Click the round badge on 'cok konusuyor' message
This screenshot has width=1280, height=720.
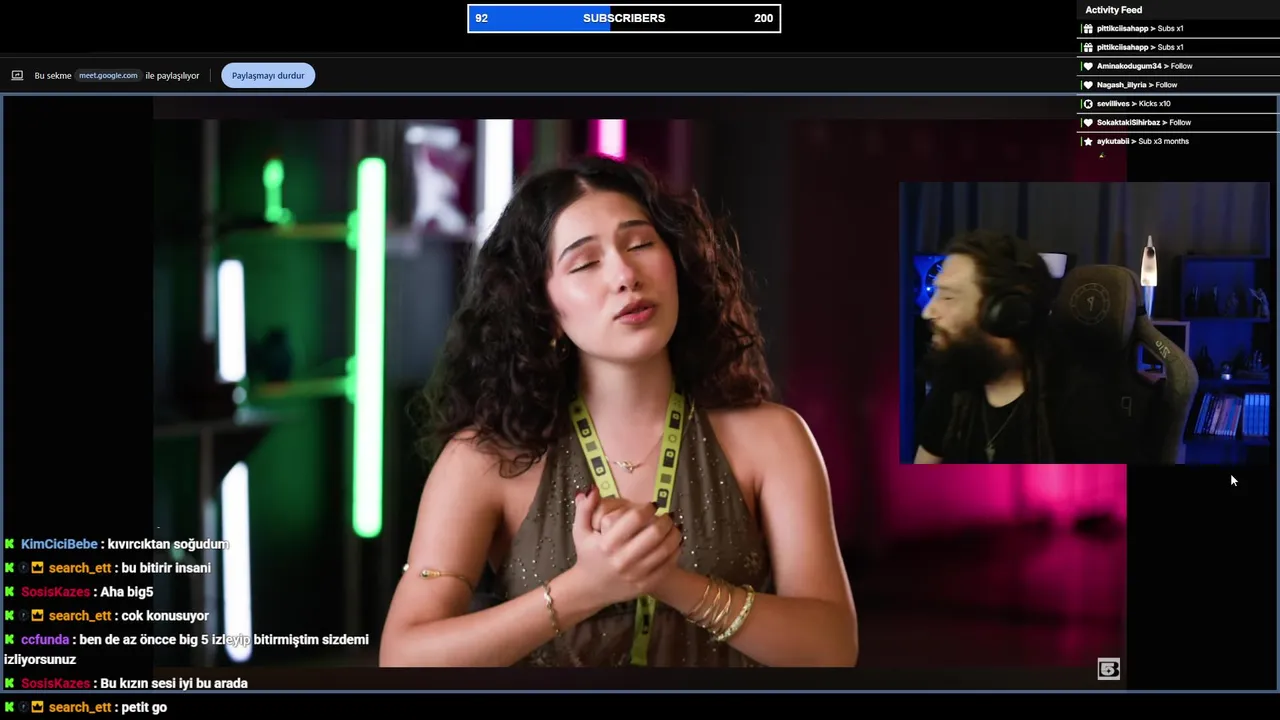pyautogui.click(x=24, y=616)
